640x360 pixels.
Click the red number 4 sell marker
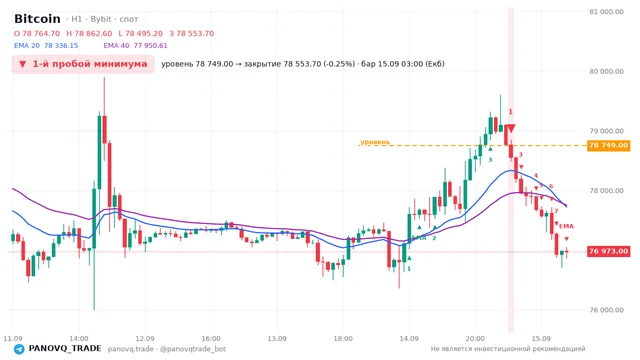pos(536,176)
